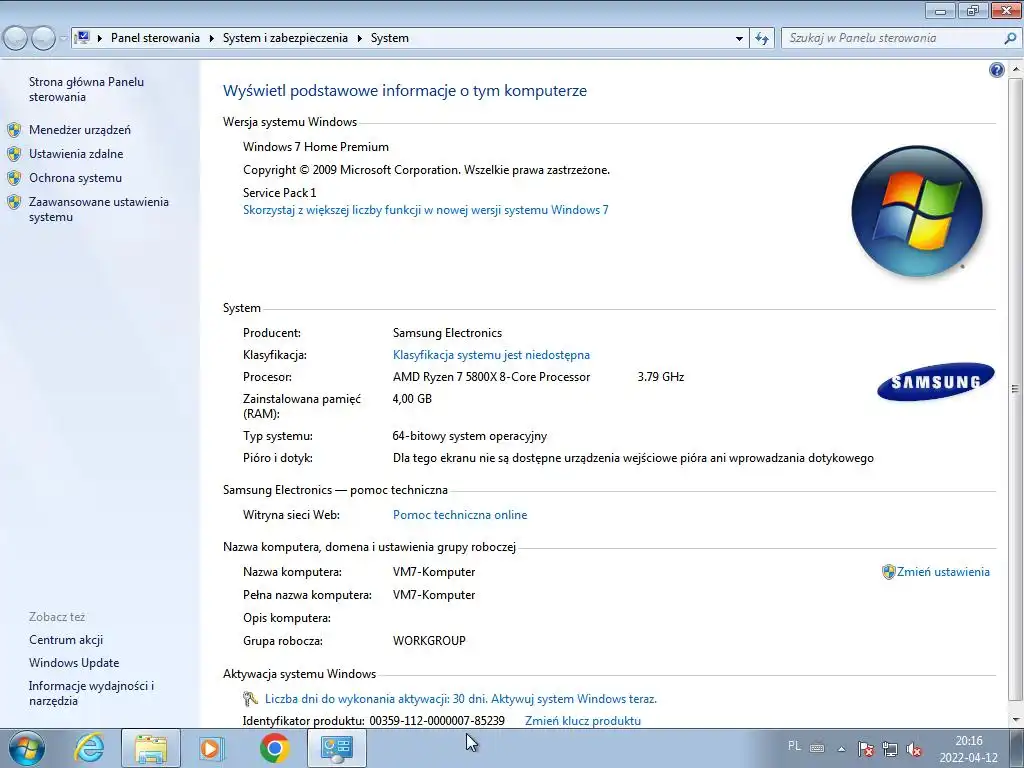This screenshot has height=768, width=1024.
Task: Click shield icon beside Ustawienia zdalne
Action: point(14,154)
